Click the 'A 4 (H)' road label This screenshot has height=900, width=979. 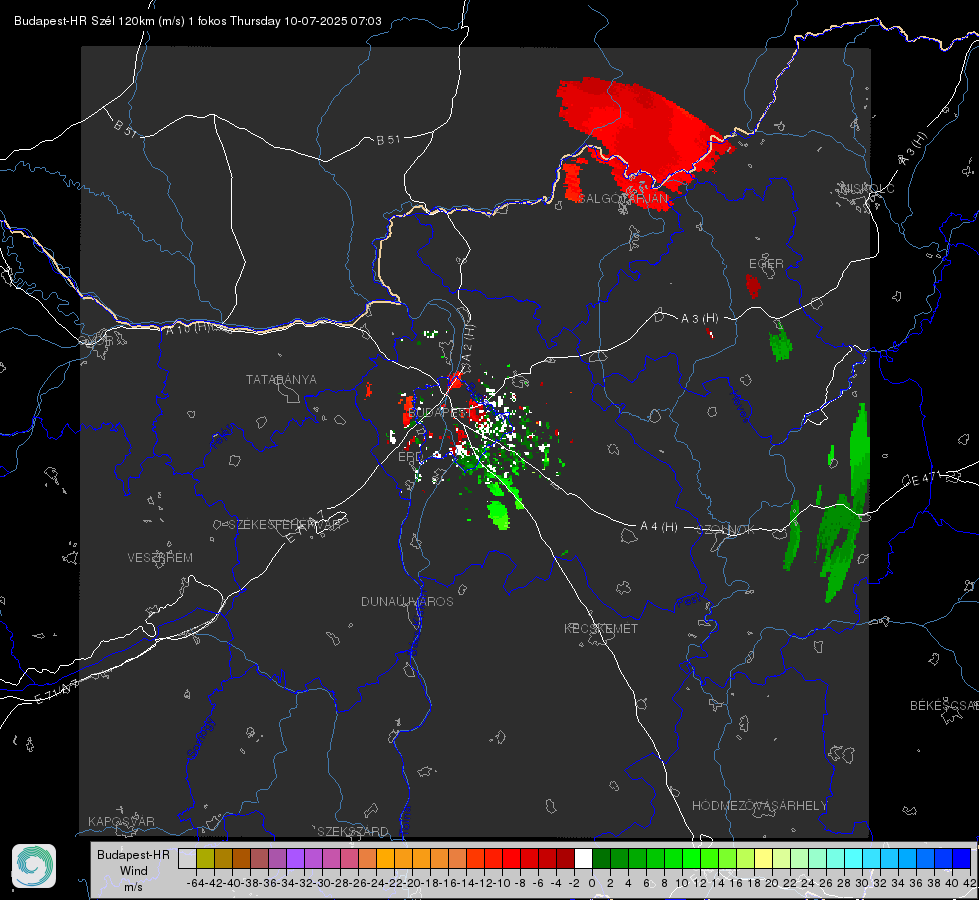(659, 527)
